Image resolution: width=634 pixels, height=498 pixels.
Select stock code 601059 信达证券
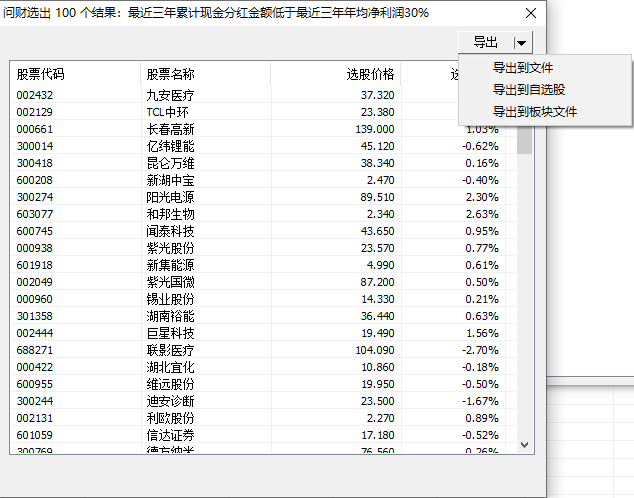[35, 435]
